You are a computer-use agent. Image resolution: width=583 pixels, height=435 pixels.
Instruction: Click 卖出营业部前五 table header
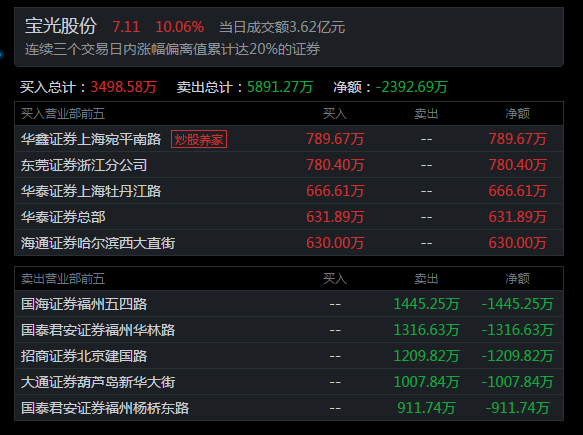(63, 278)
